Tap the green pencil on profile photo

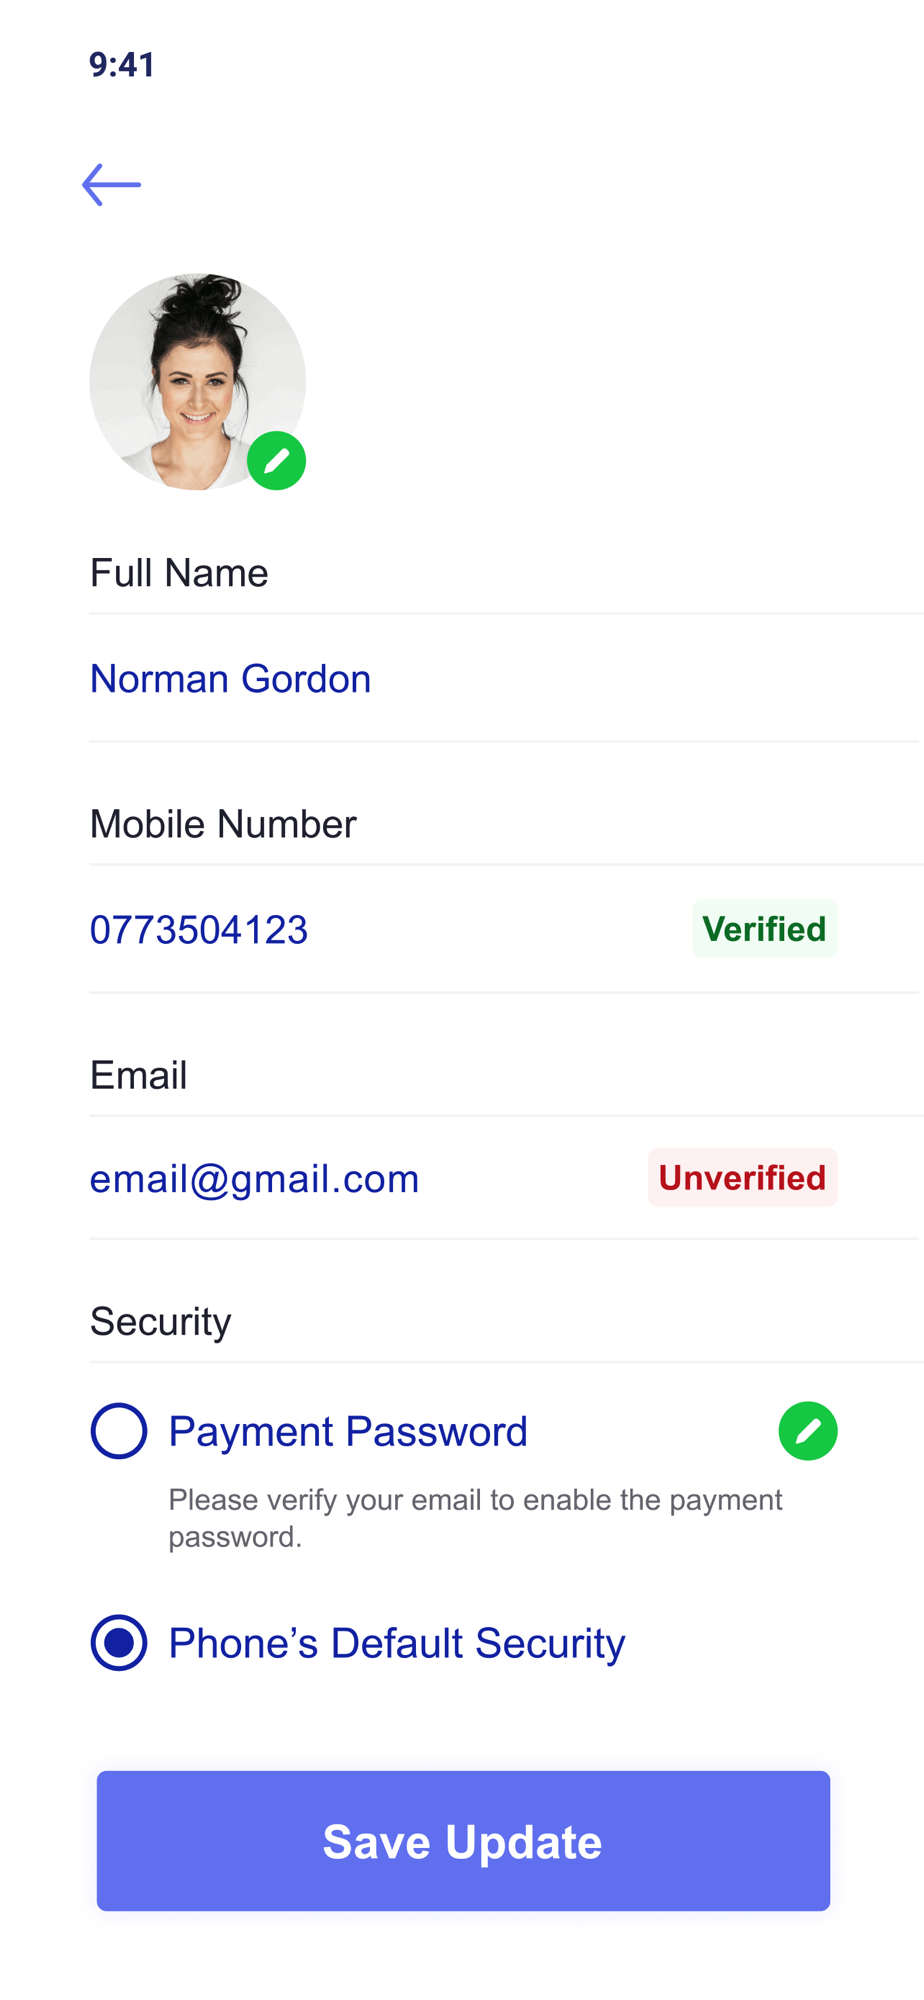pyautogui.click(x=276, y=461)
